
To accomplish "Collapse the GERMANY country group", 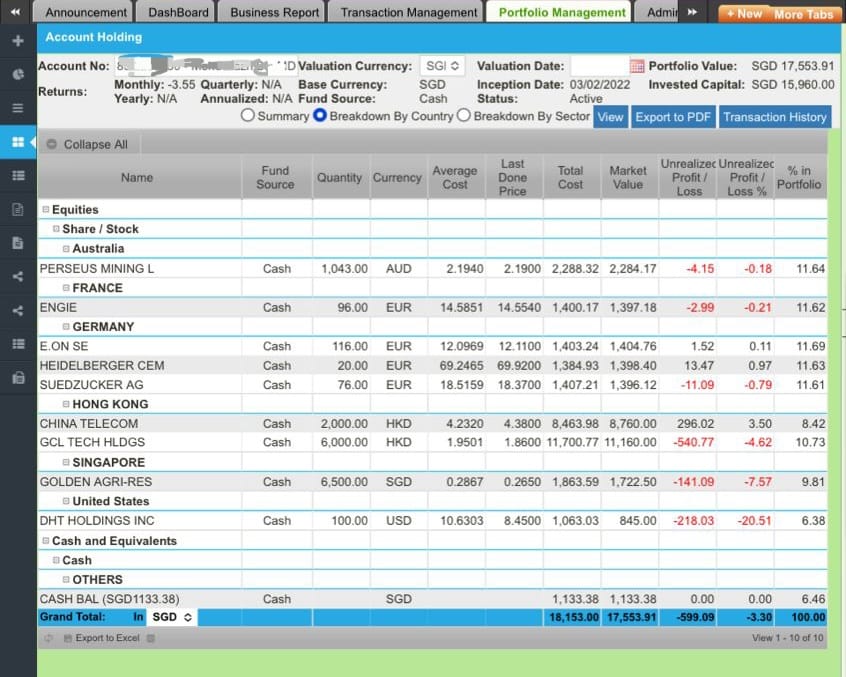I will click(x=66, y=327).
